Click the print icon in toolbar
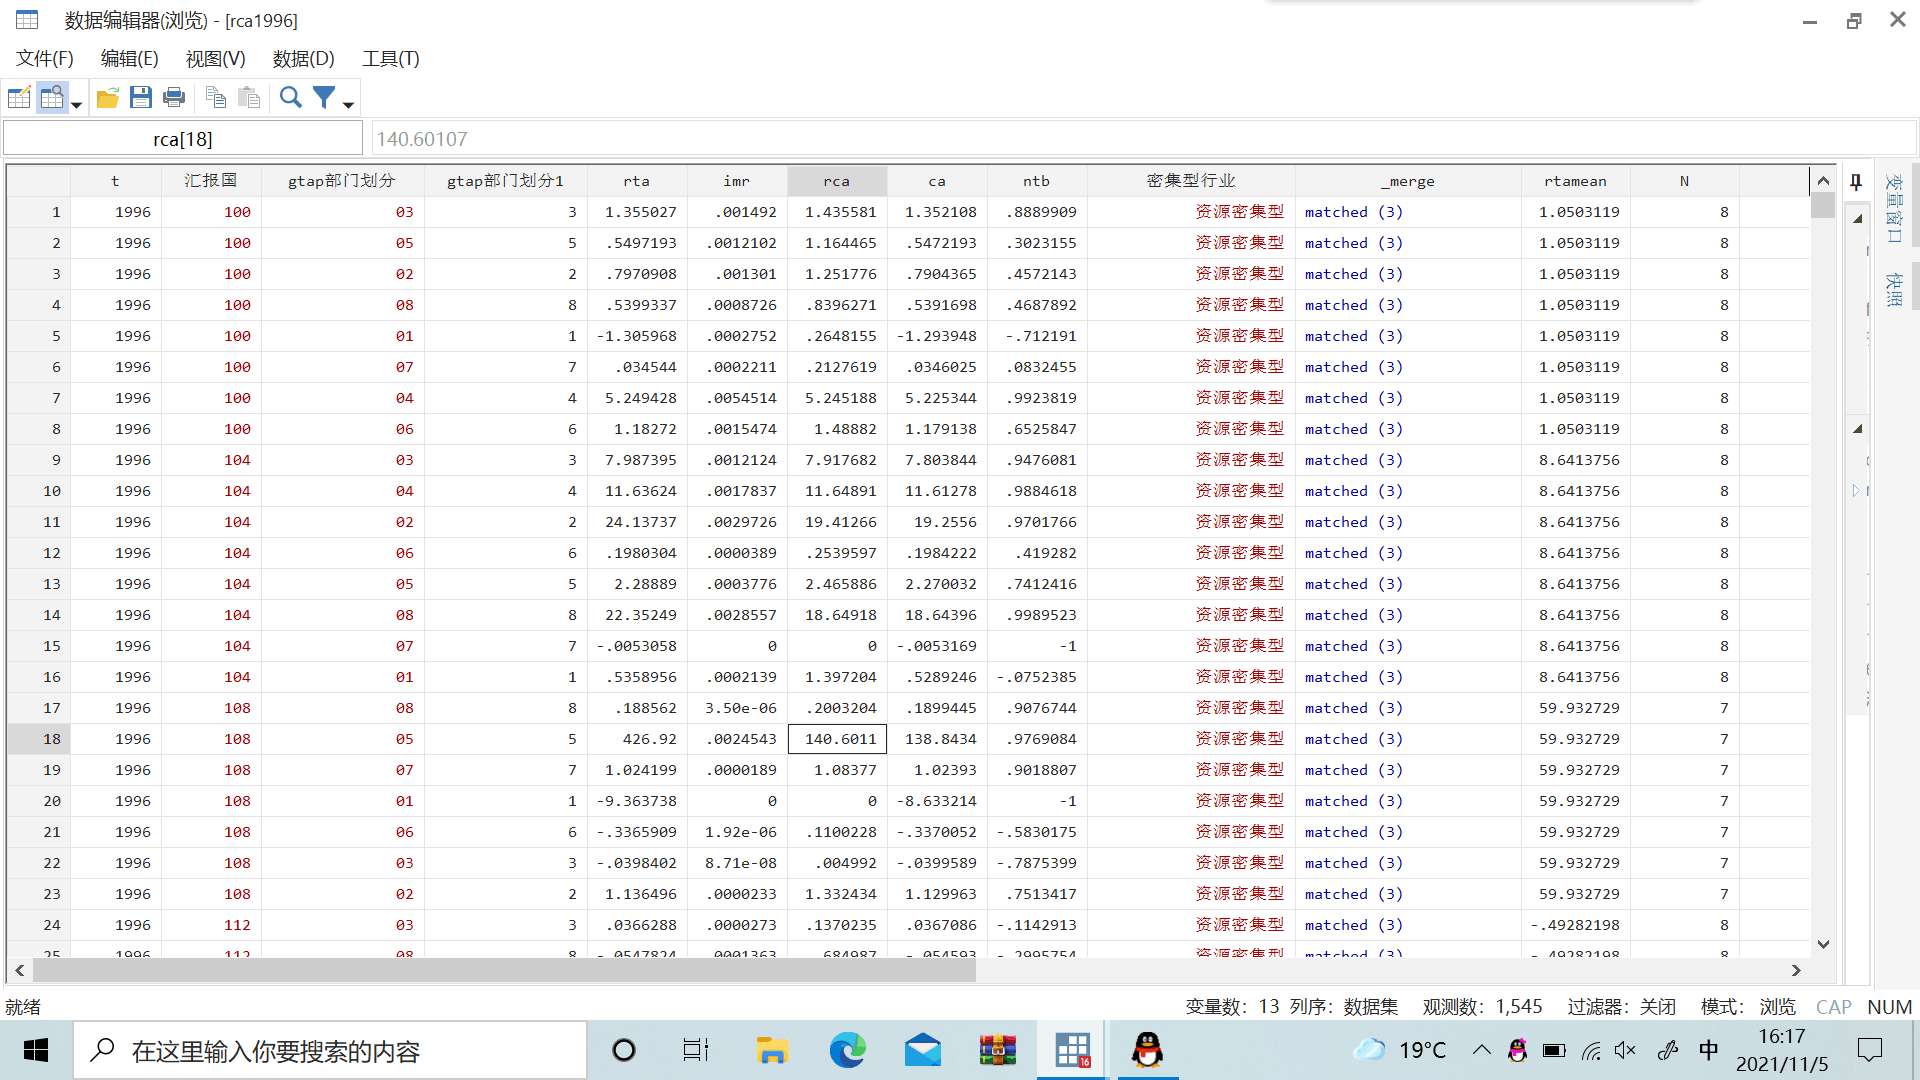 [x=171, y=96]
